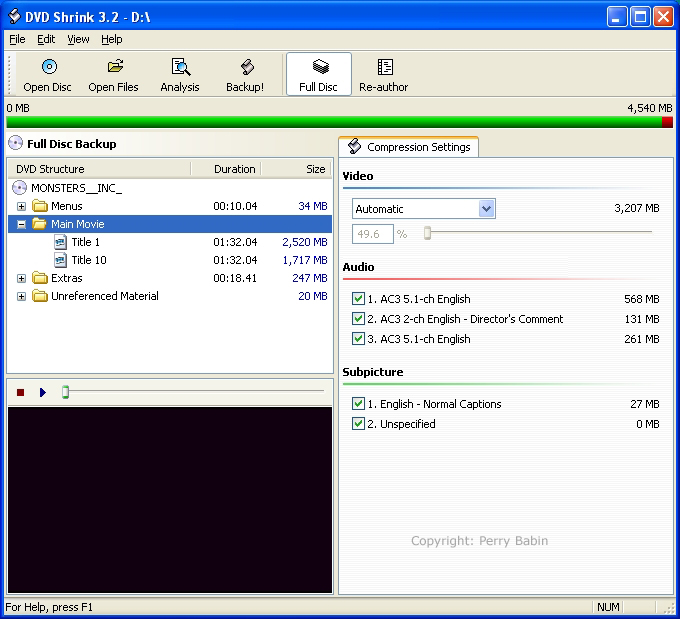
Task: Minimize the DVD Shrink window
Action: (616, 17)
